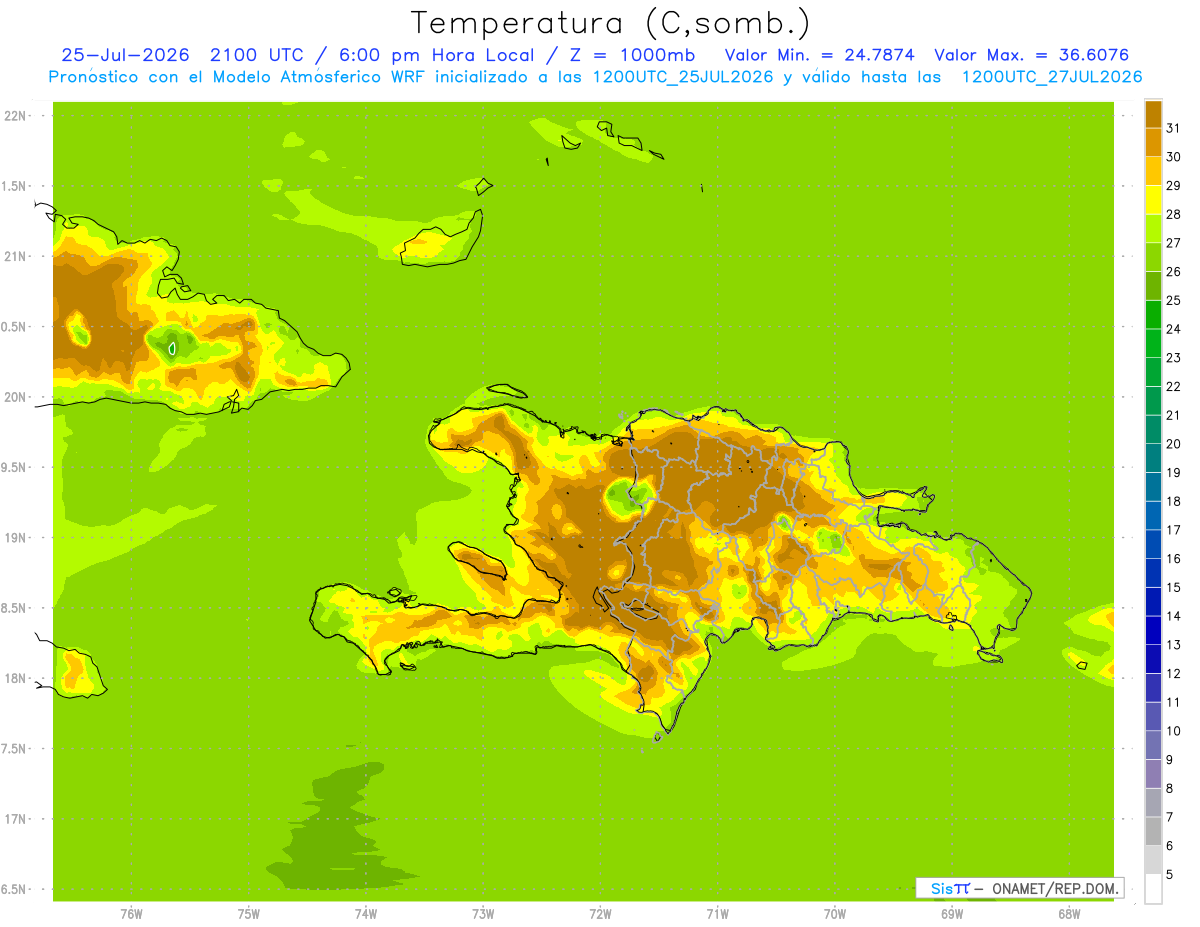Image resolution: width=1200 pixels, height=927 pixels.
Task: Click the legend value 28
Action: coord(1173,214)
